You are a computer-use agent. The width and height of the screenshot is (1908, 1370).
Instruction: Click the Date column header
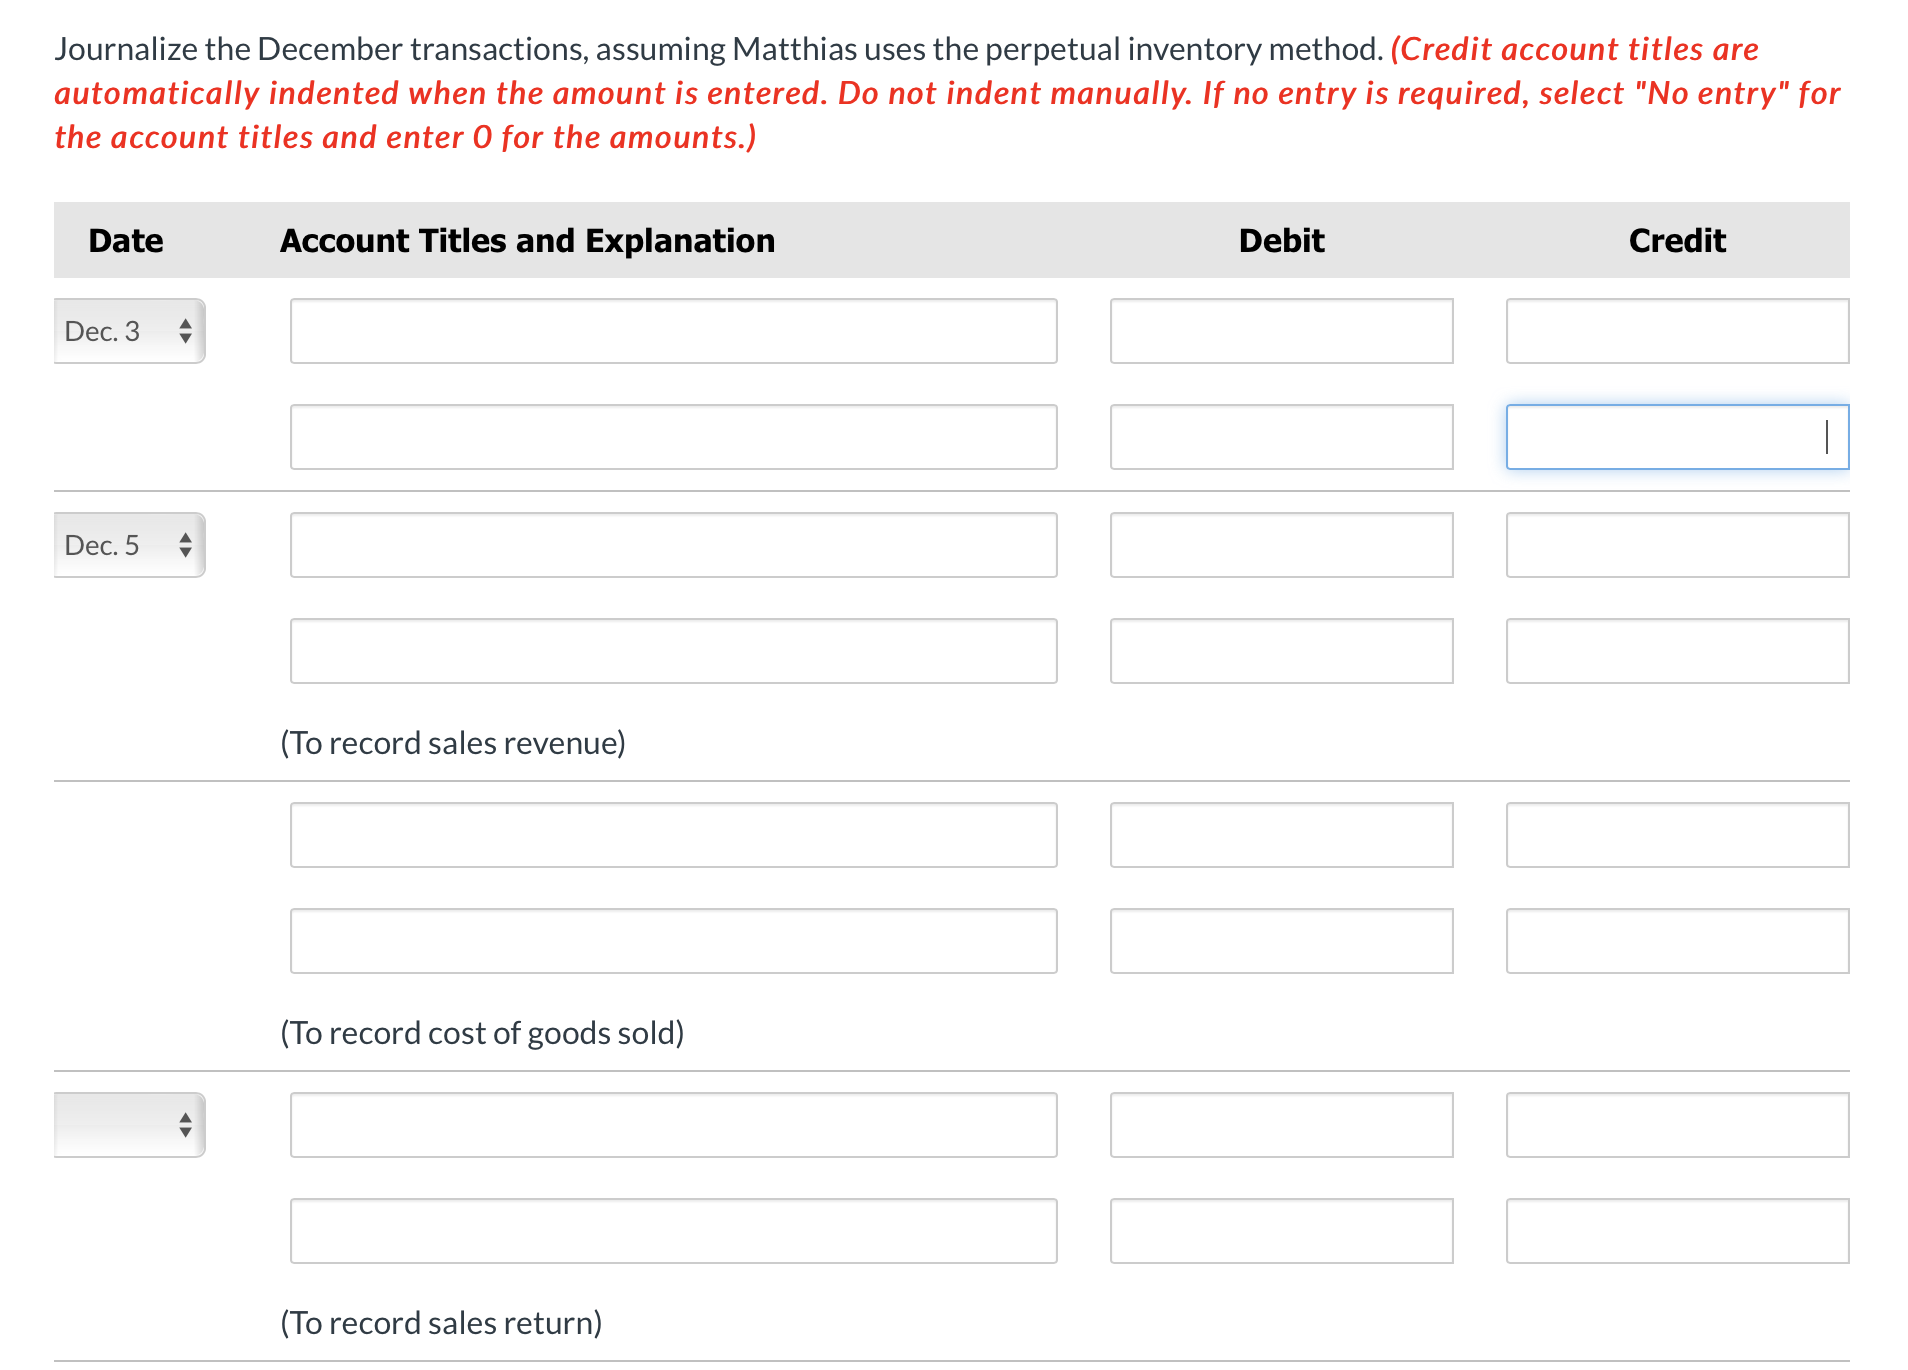[126, 241]
